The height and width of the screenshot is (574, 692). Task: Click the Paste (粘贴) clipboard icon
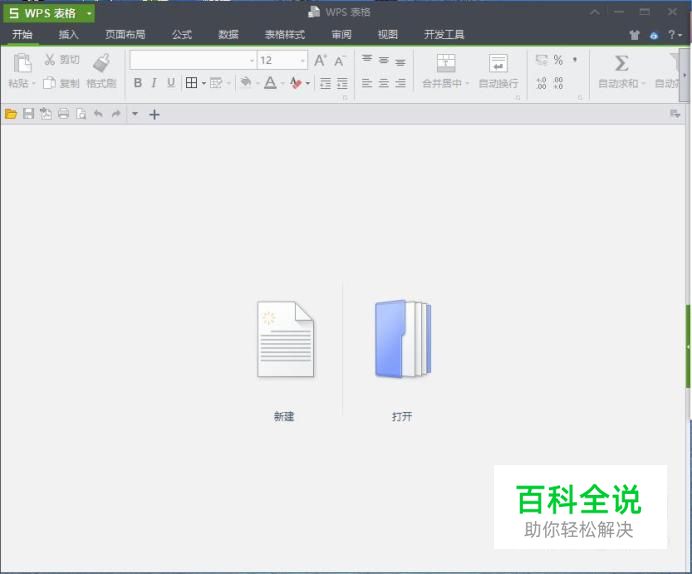pyautogui.click(x=21, y=64)
